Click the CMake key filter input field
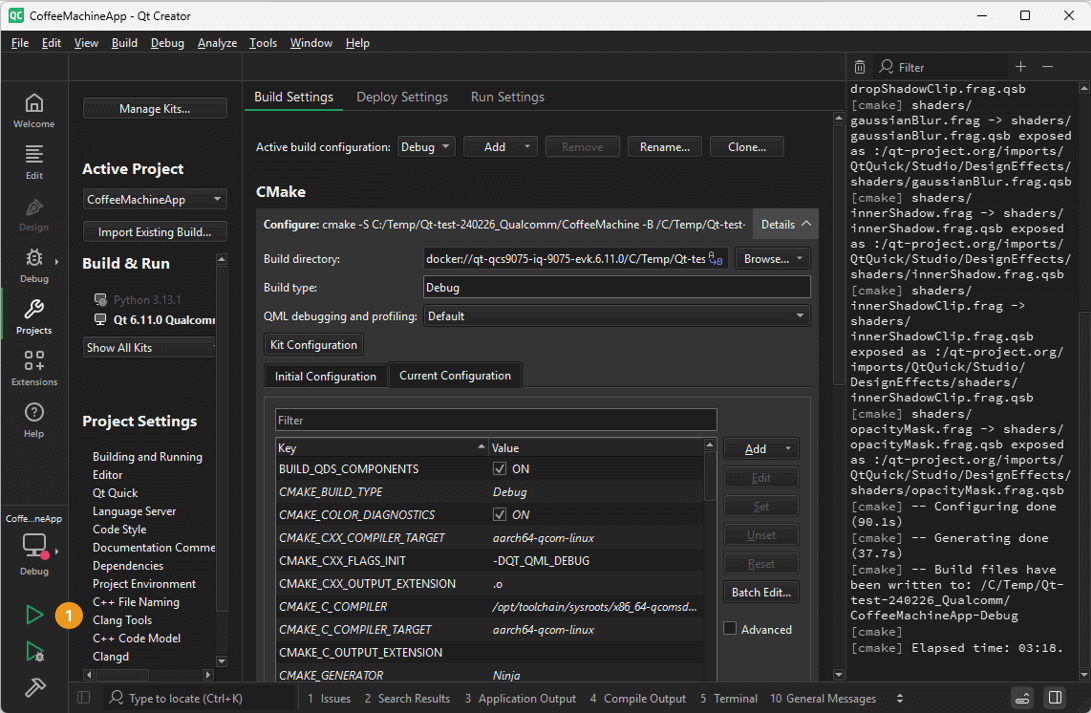 tap(496, 418)
